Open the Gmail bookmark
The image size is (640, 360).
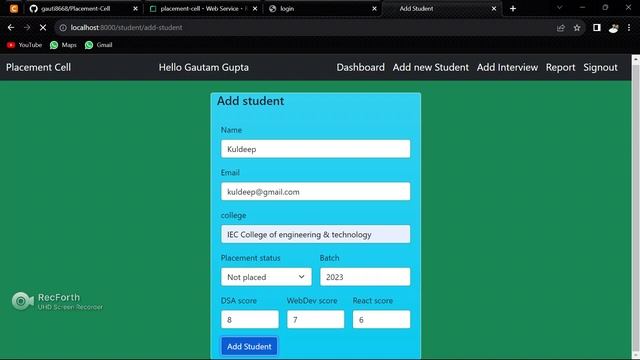coord(98,45)
